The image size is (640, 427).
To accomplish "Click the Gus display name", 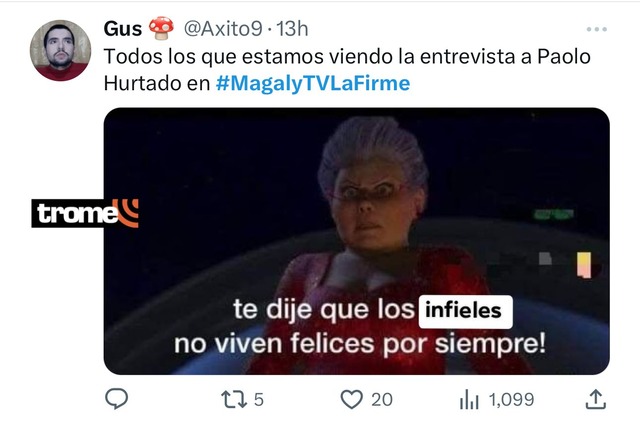I will point(122,29).
